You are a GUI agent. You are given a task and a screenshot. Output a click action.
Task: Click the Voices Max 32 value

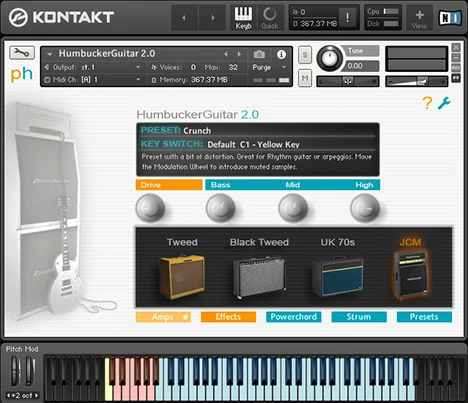(x=233, y=67)
